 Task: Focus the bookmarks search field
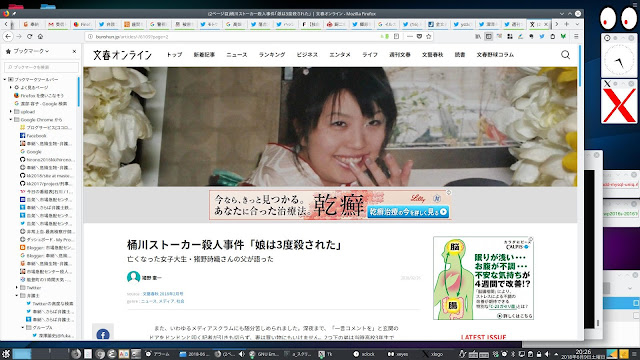point(41,67)
